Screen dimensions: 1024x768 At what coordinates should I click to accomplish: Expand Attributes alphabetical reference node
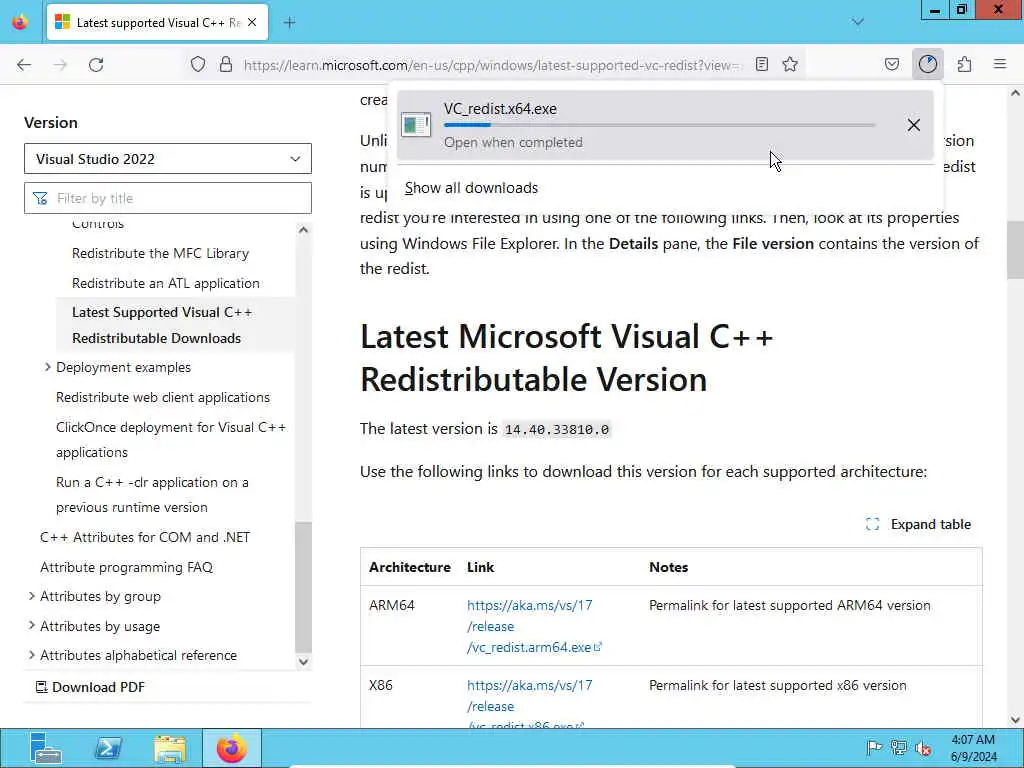[x=31, y=655]
